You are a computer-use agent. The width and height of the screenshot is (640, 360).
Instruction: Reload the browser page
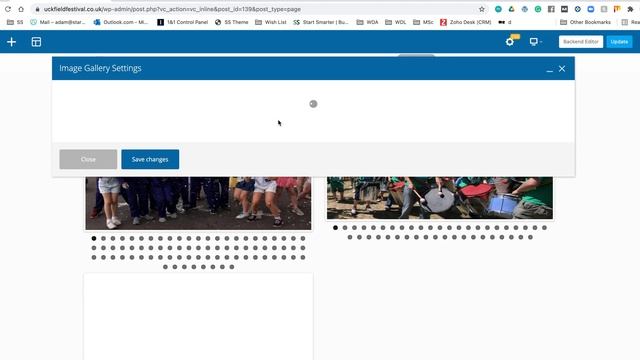tap(8, 9)
